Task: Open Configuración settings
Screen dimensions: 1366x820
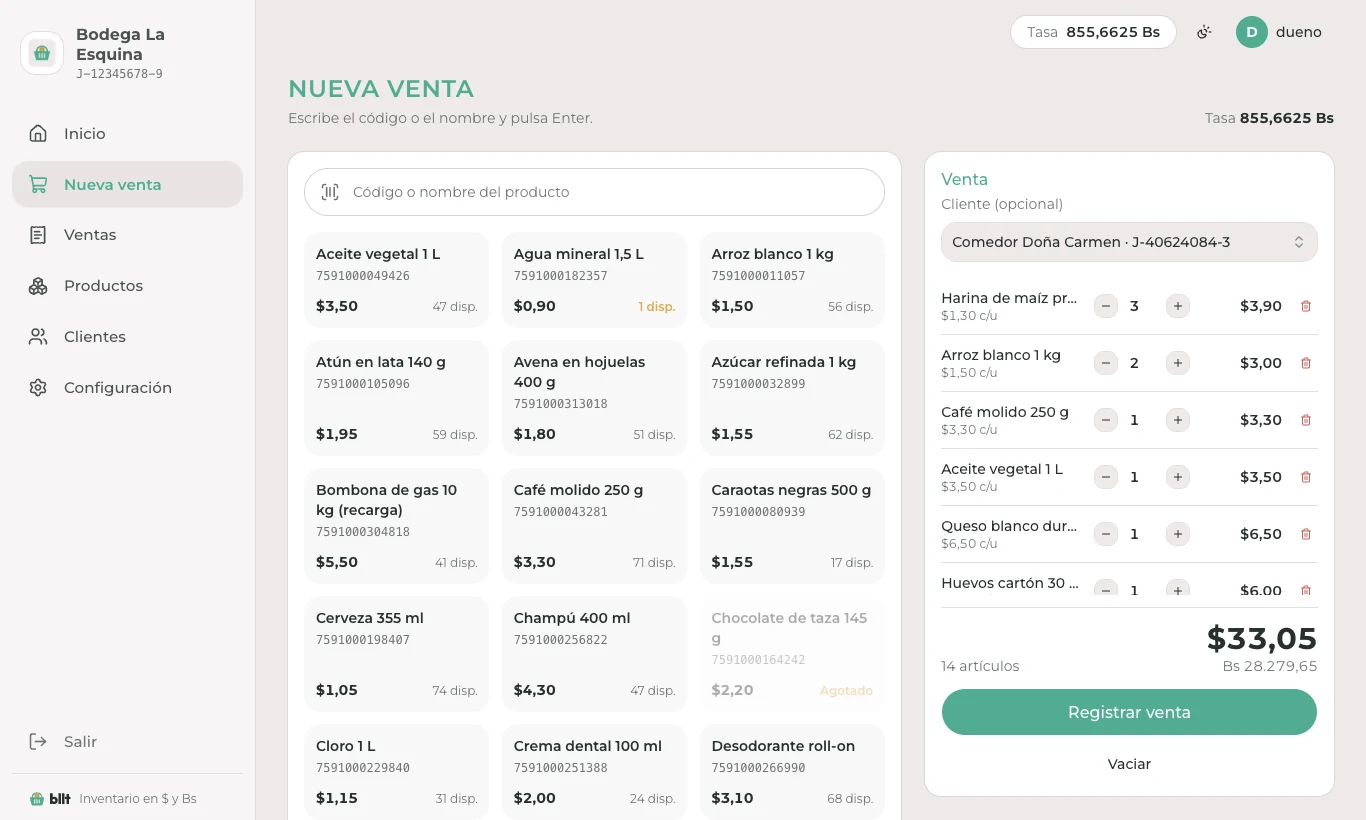Action: (127, 388)
